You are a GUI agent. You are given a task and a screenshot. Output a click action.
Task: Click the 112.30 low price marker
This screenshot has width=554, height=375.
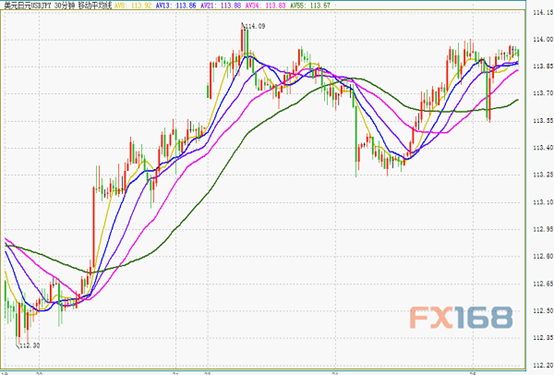click(x=29, y=345)
